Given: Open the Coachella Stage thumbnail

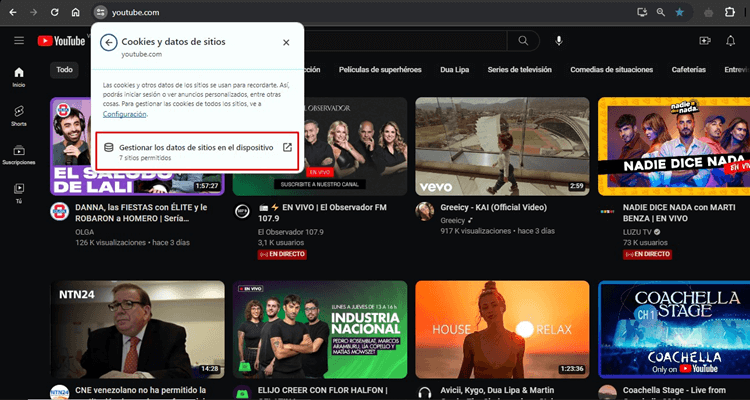Looking at the screenshot, I should pyautogui.click(x=674, y=330).
